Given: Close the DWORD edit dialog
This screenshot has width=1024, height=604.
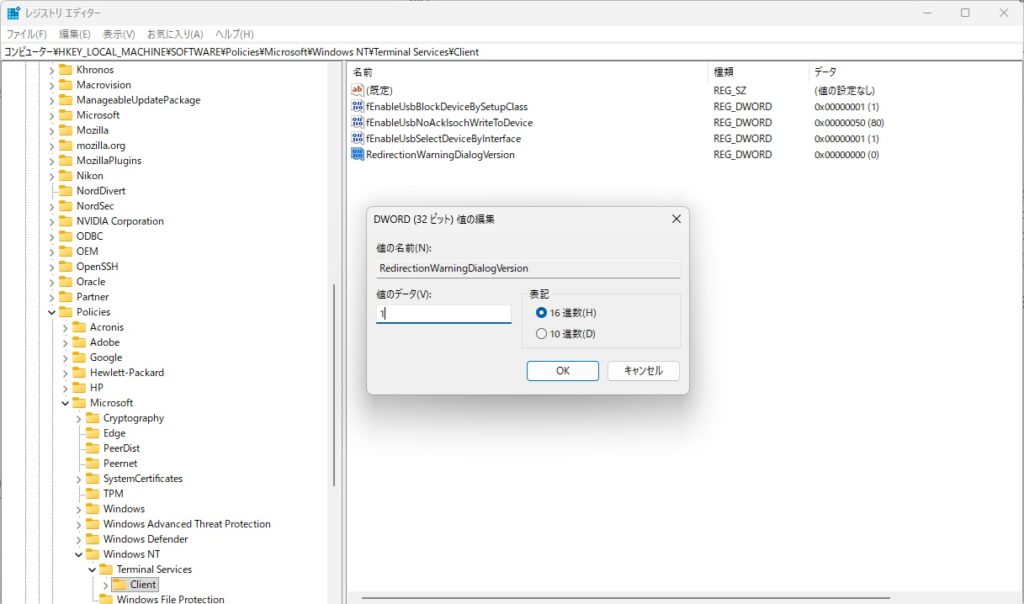Looking at the screenshot, I should click(x=676, y=219).
